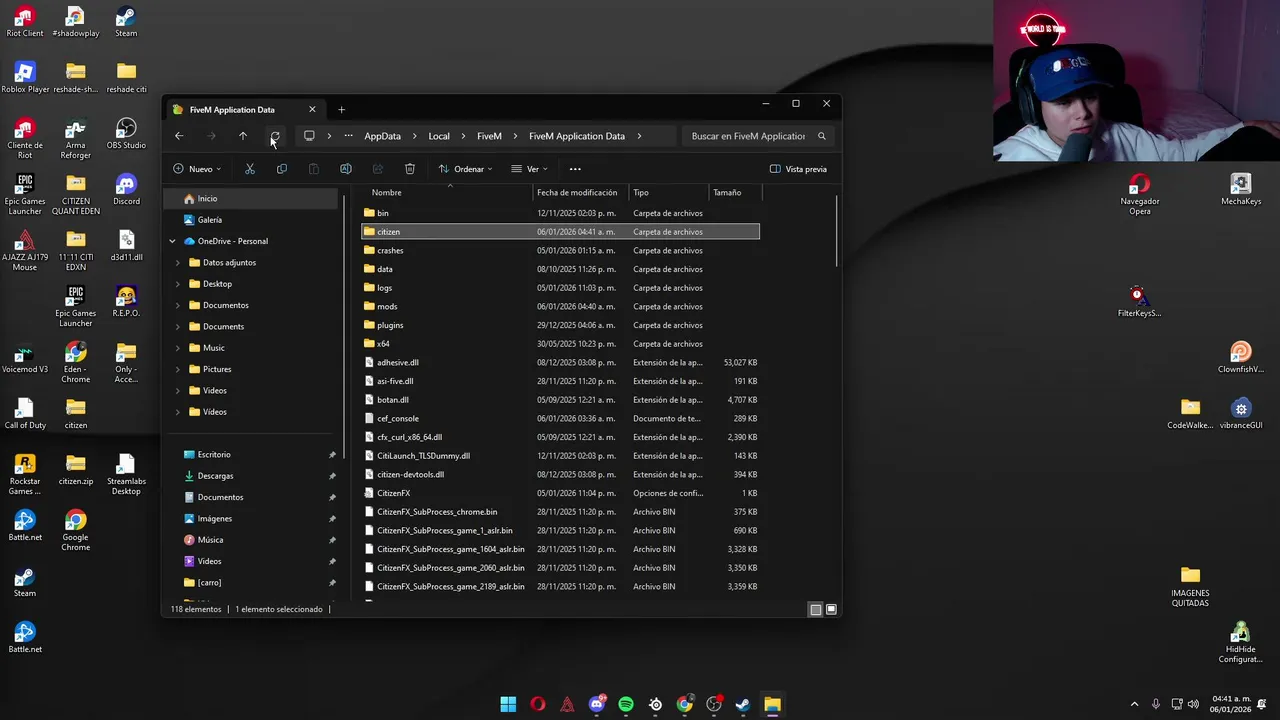
Task: Open Opera browser from taskbar
Action: [x=538, y=704]
